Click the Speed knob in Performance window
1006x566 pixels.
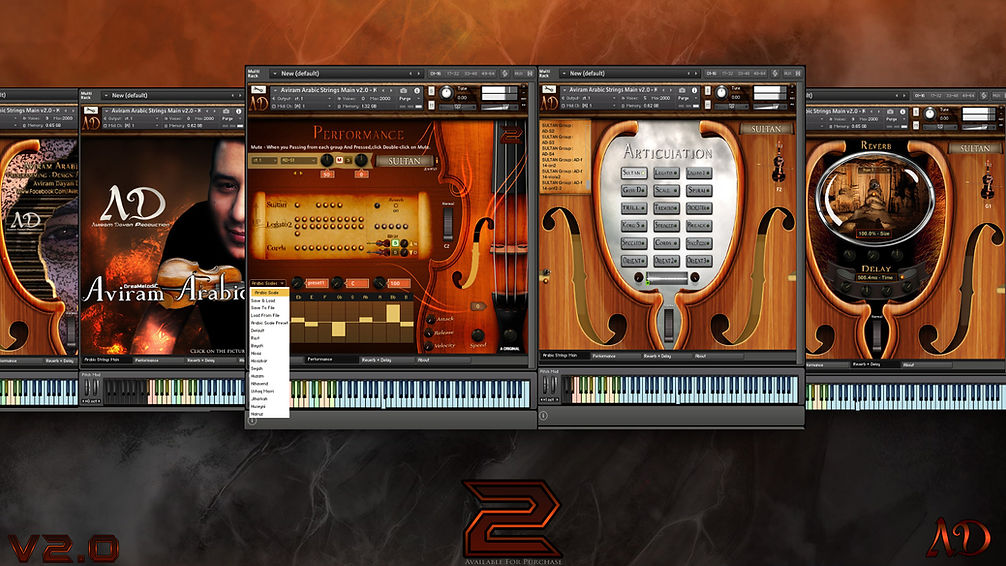tap(477, 336)
